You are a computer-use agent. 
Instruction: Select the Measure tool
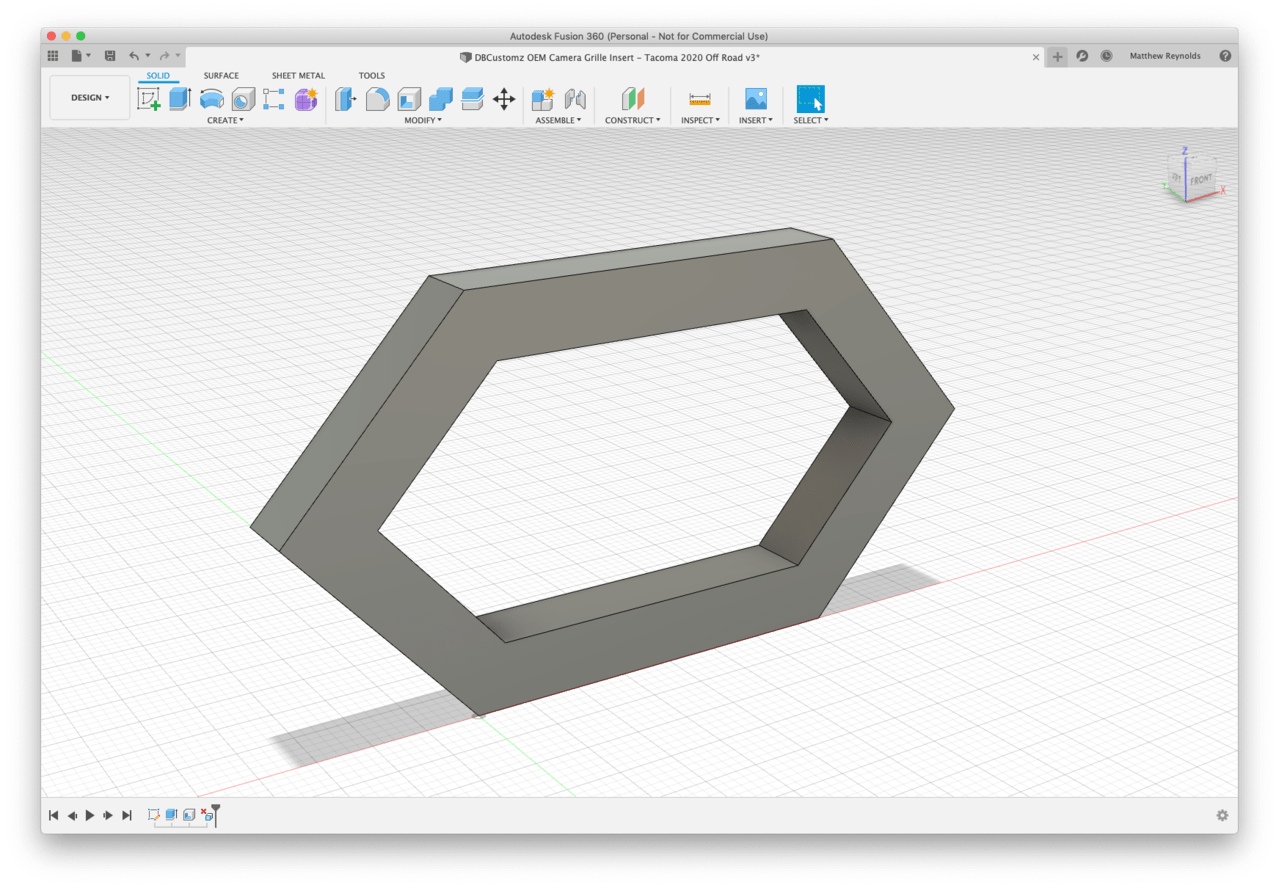tap(700, 99)
